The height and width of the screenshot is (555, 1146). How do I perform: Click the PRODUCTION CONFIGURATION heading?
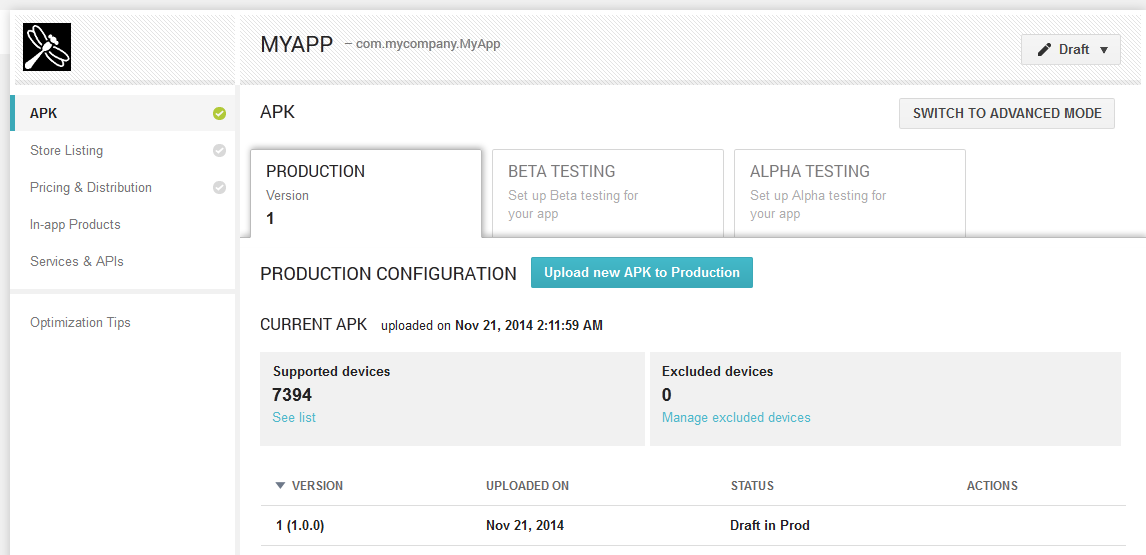[388, 273]
